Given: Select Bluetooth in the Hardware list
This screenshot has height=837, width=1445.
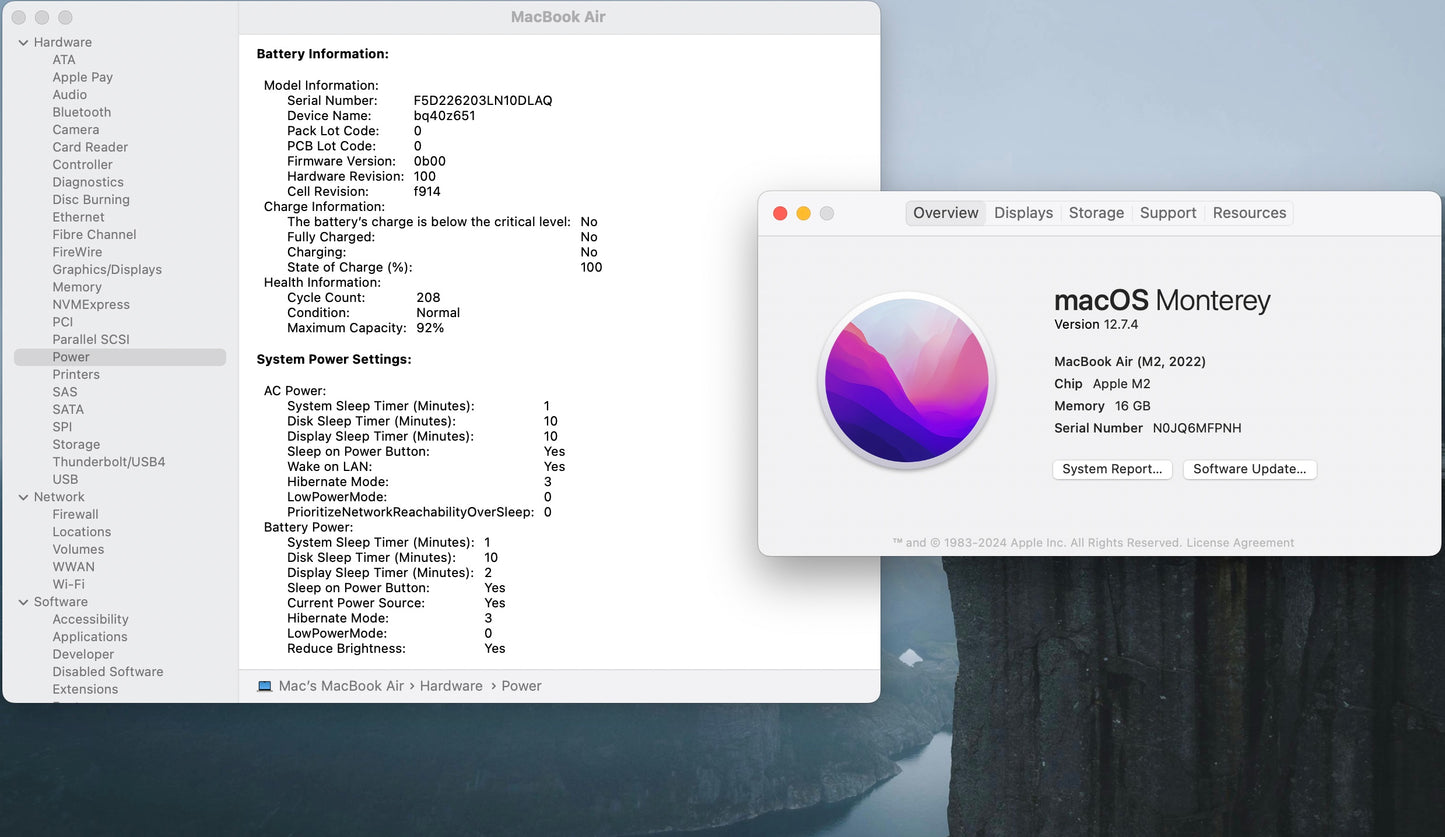Looking at the screenshot, I should (82, 112).
